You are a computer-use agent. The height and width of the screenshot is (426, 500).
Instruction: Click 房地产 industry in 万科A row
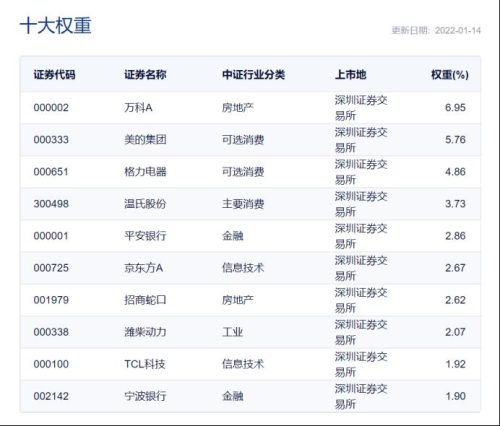pos(238,108)
